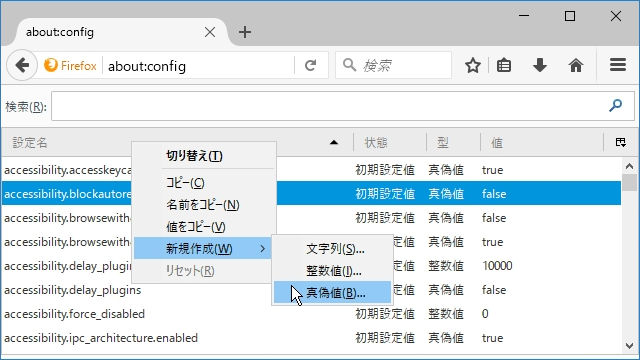The height and width of the screenshot is (360, 640).
Task: Click the blue search icon in the config filter
Action: pos(615,106)
